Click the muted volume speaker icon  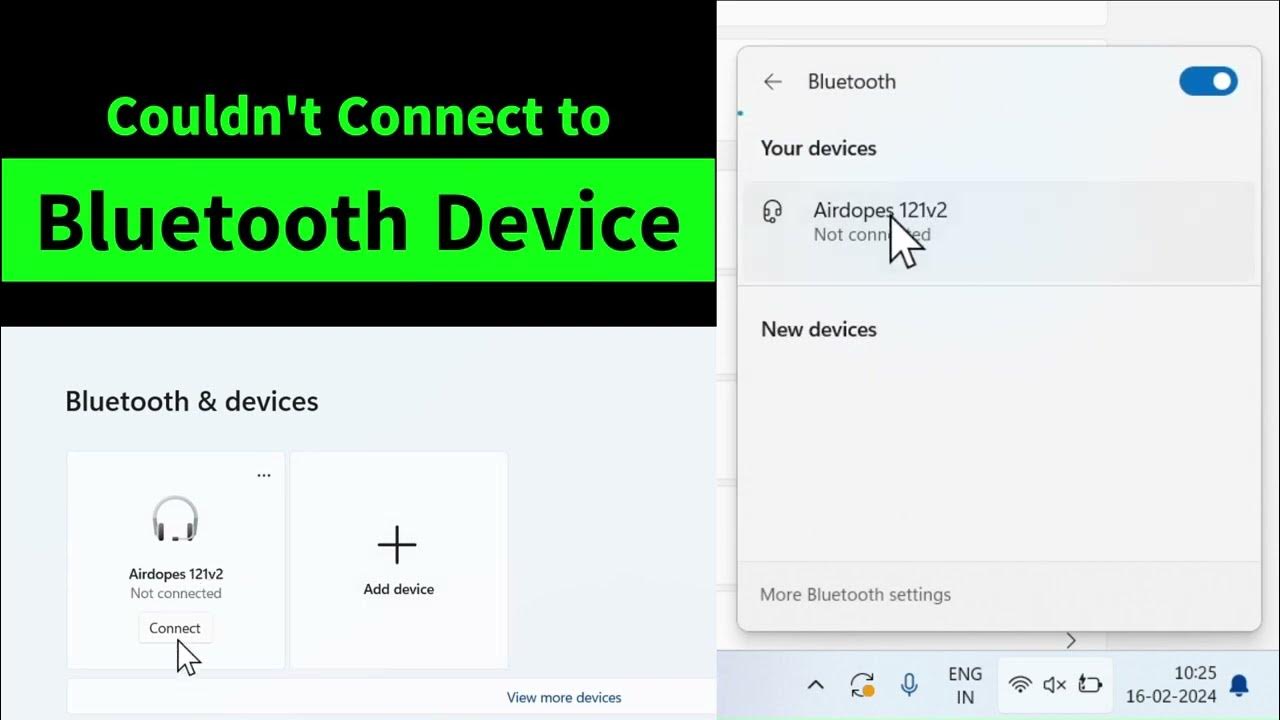[x=1055, y=685]
